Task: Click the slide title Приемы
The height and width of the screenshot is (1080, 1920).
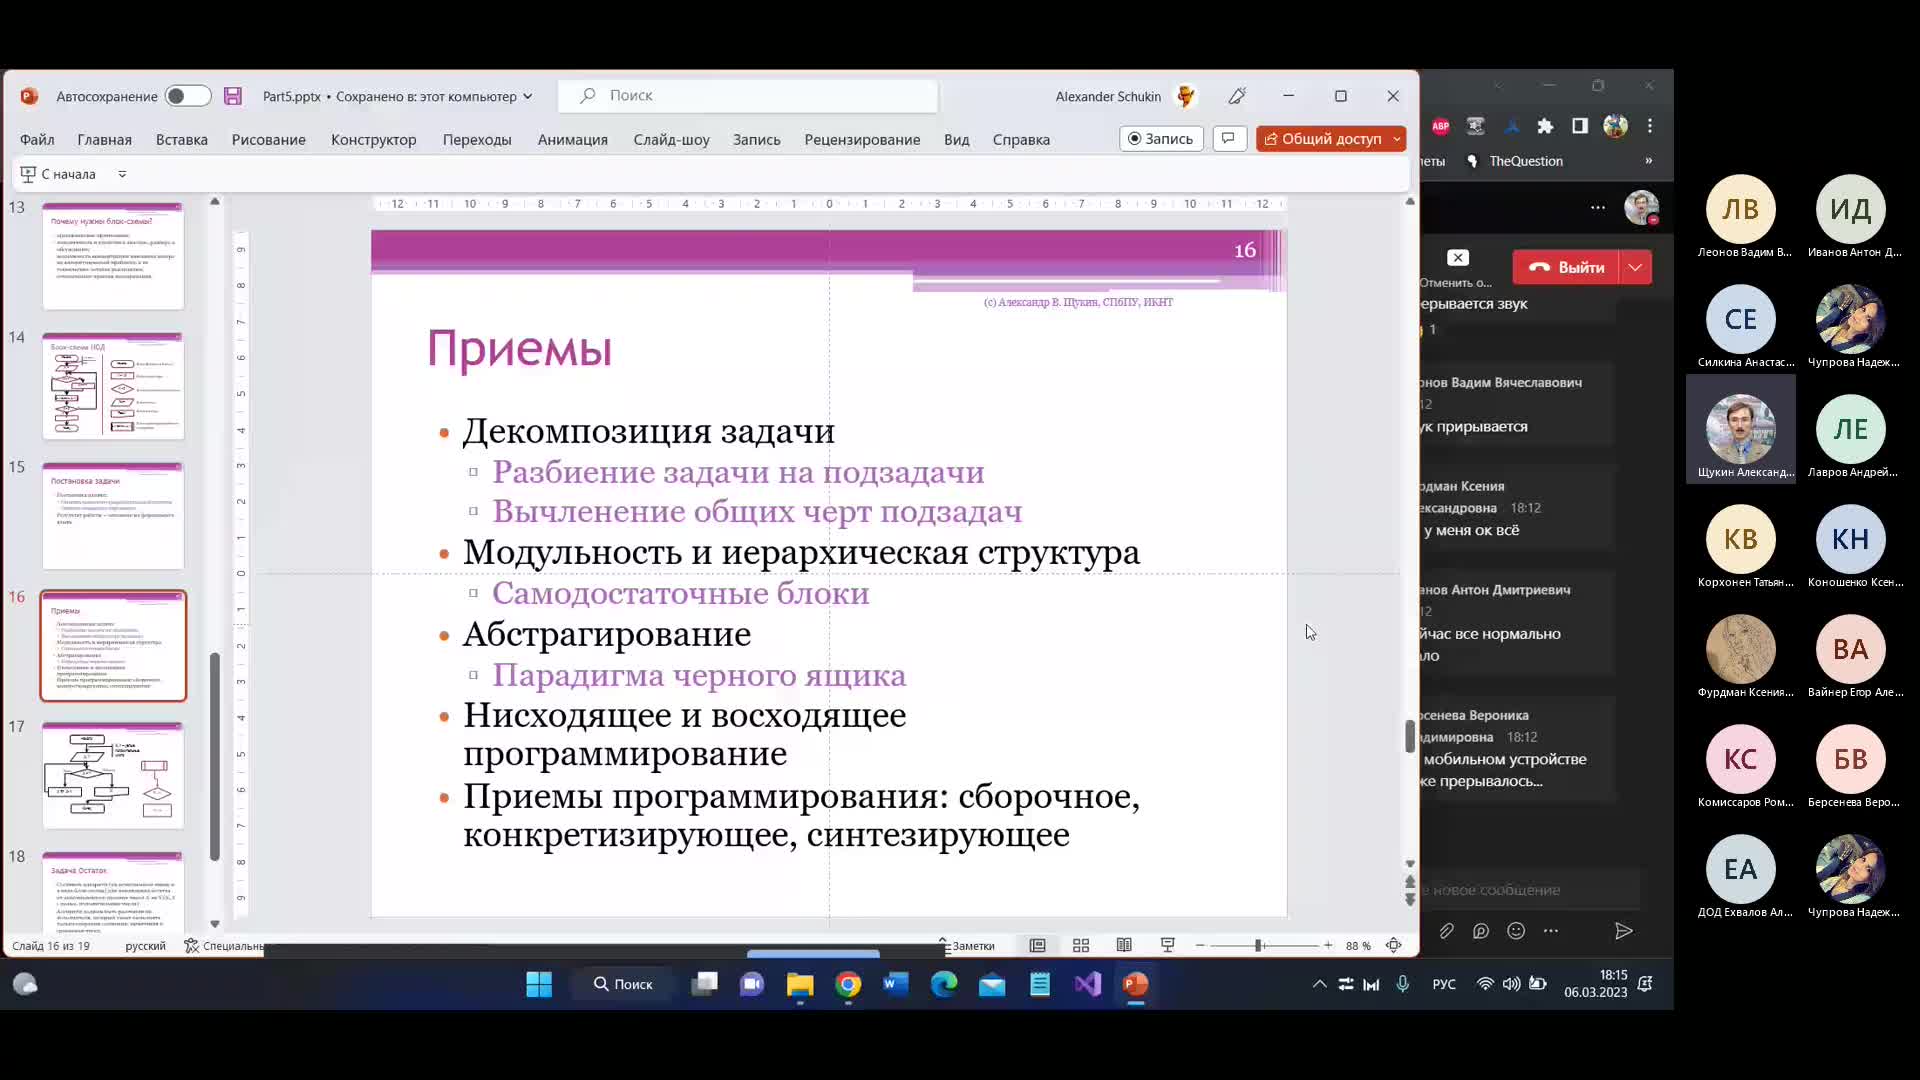Action: pyautogui.click(x=519, y=349)
